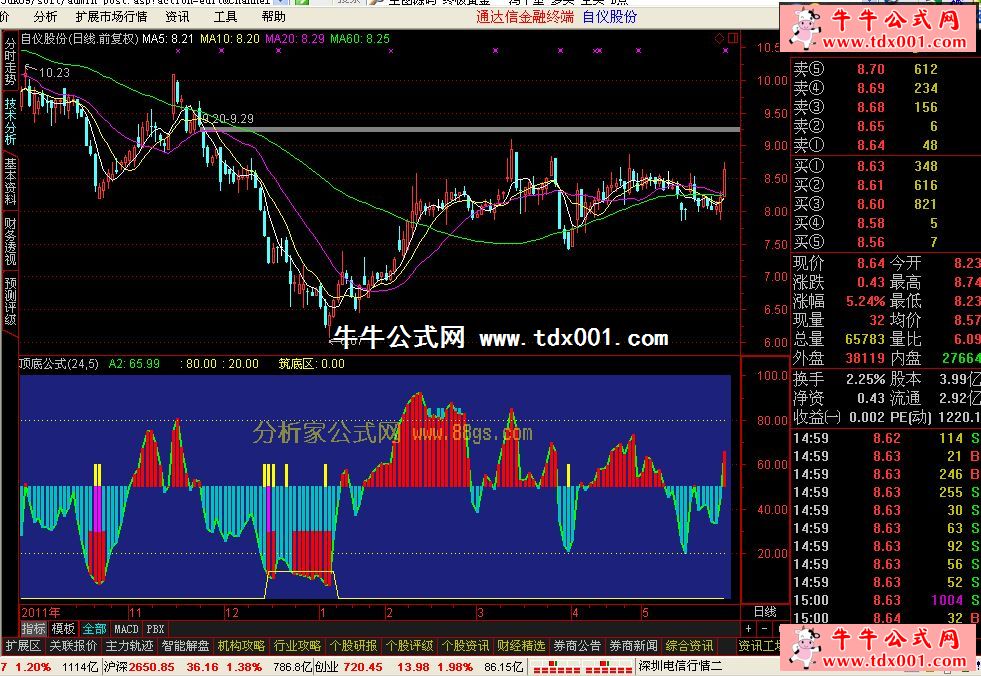Image resolution: width=981 pixels, height=676 pixels.
Task: Click the plus zoom button beside indicator tabs
Action: (749, 628)
